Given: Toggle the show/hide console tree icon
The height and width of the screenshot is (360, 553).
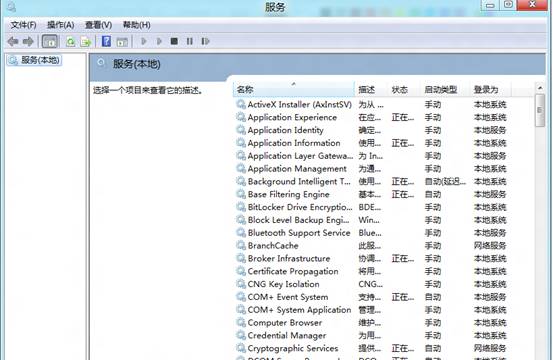Looking at the screenshot, I should pos(50,42).
